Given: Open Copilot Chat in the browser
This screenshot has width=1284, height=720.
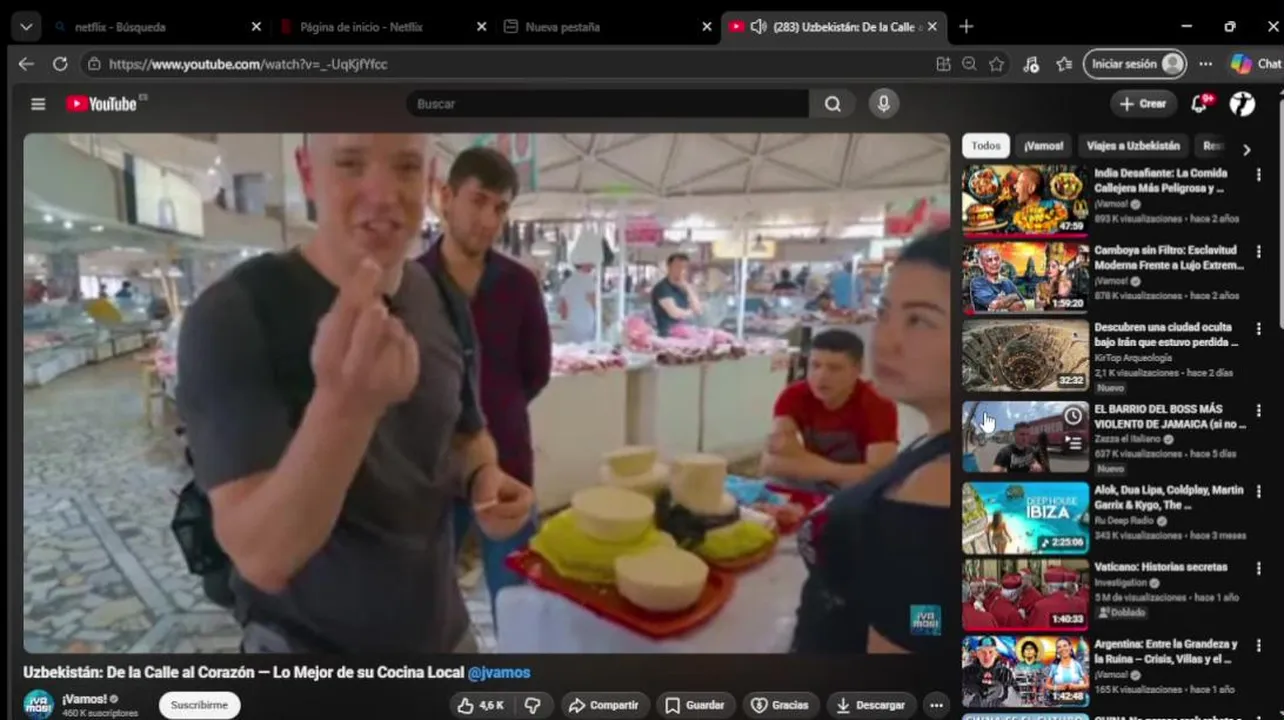Looking at the screenshot, I should point(1256,64).
